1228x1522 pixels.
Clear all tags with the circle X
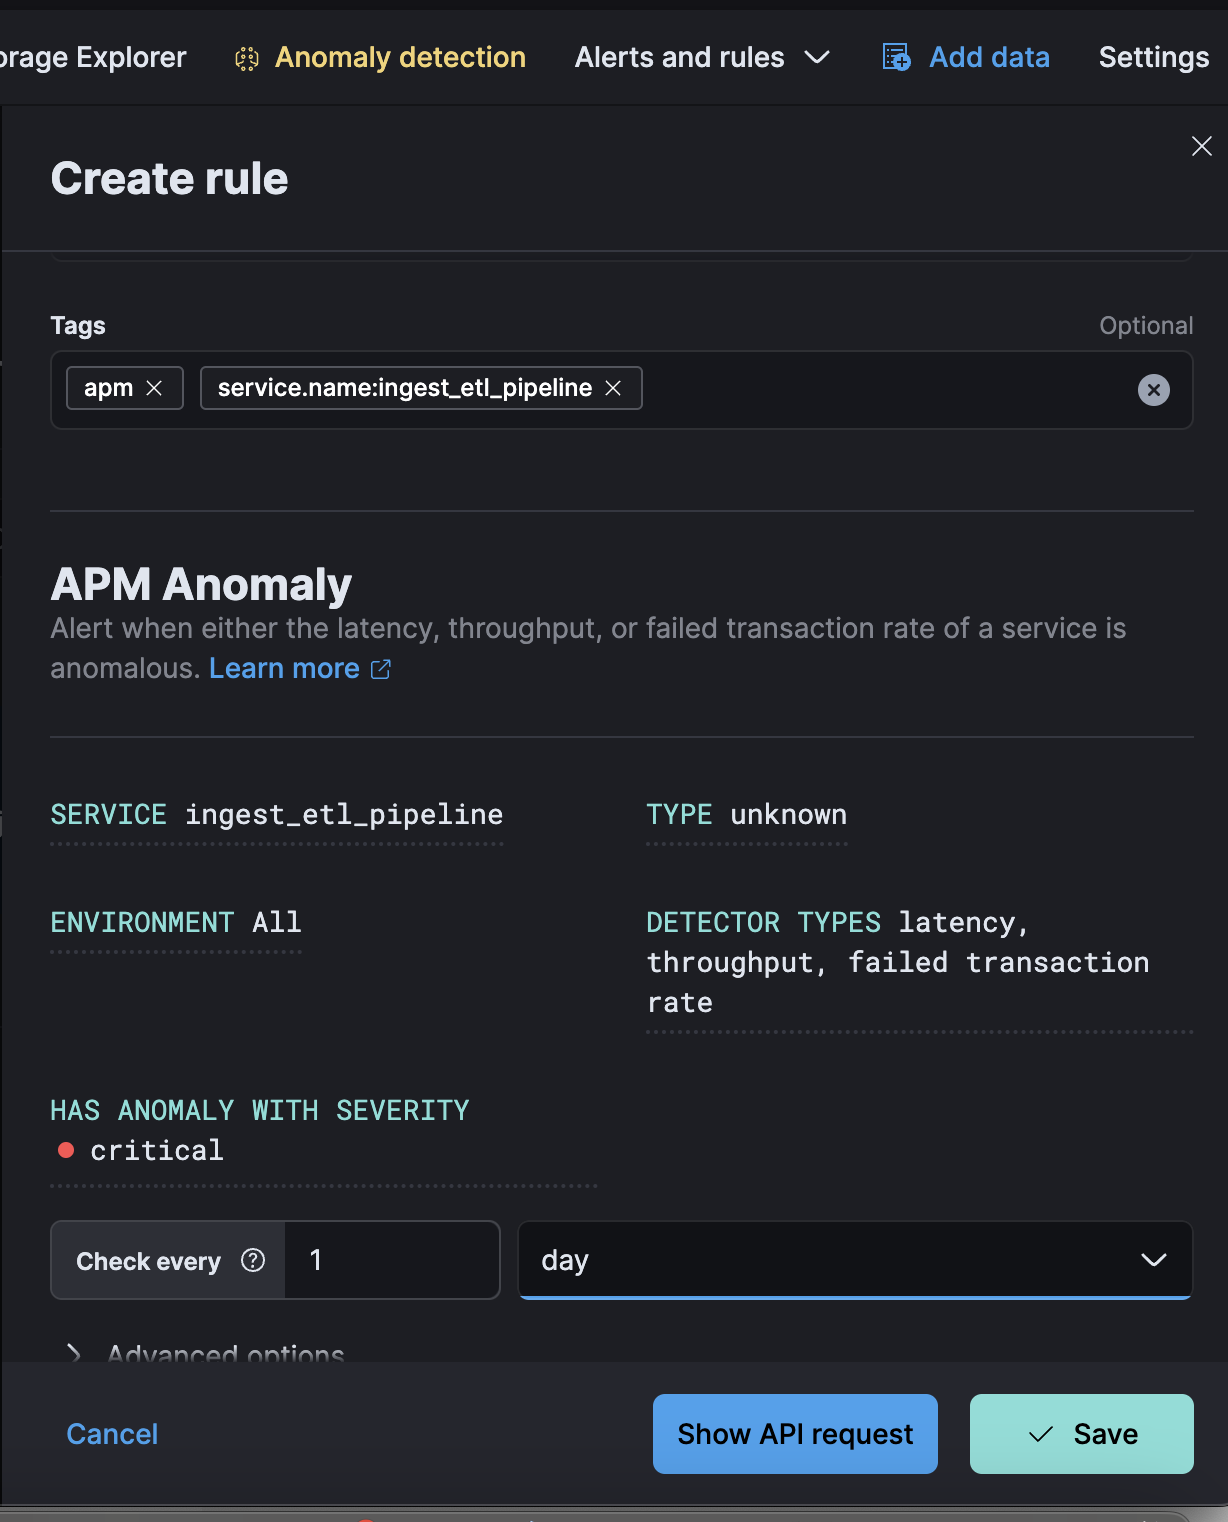click(1153, 390)
